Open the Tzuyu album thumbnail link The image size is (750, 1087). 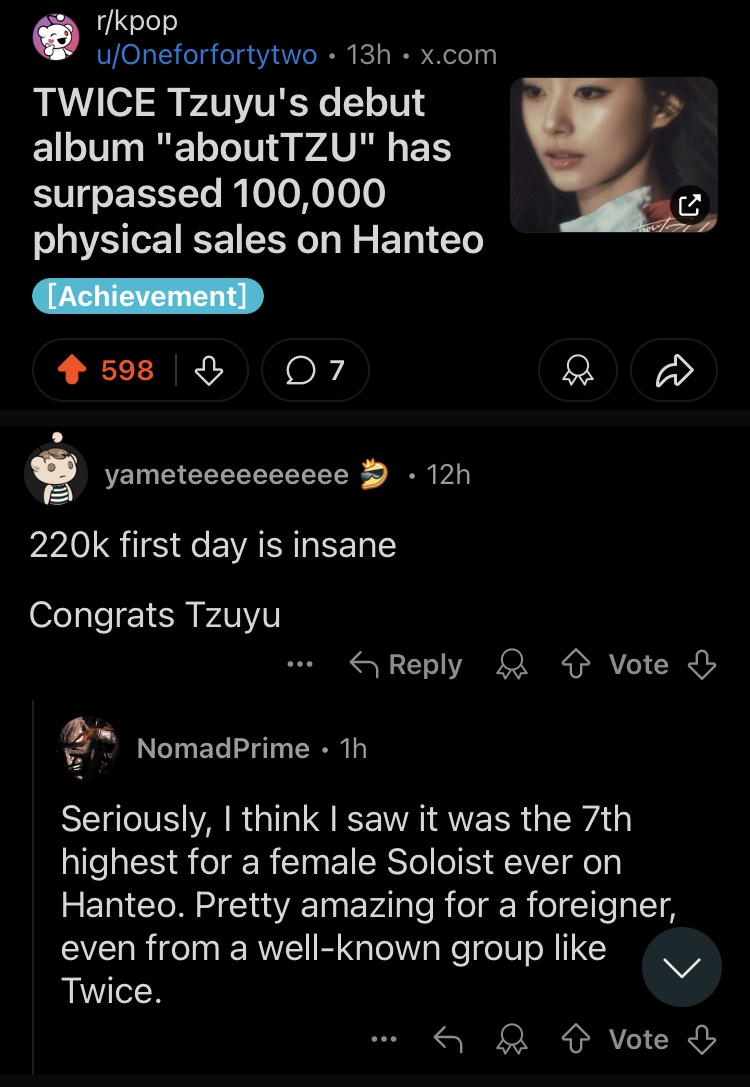click(613, 155)
